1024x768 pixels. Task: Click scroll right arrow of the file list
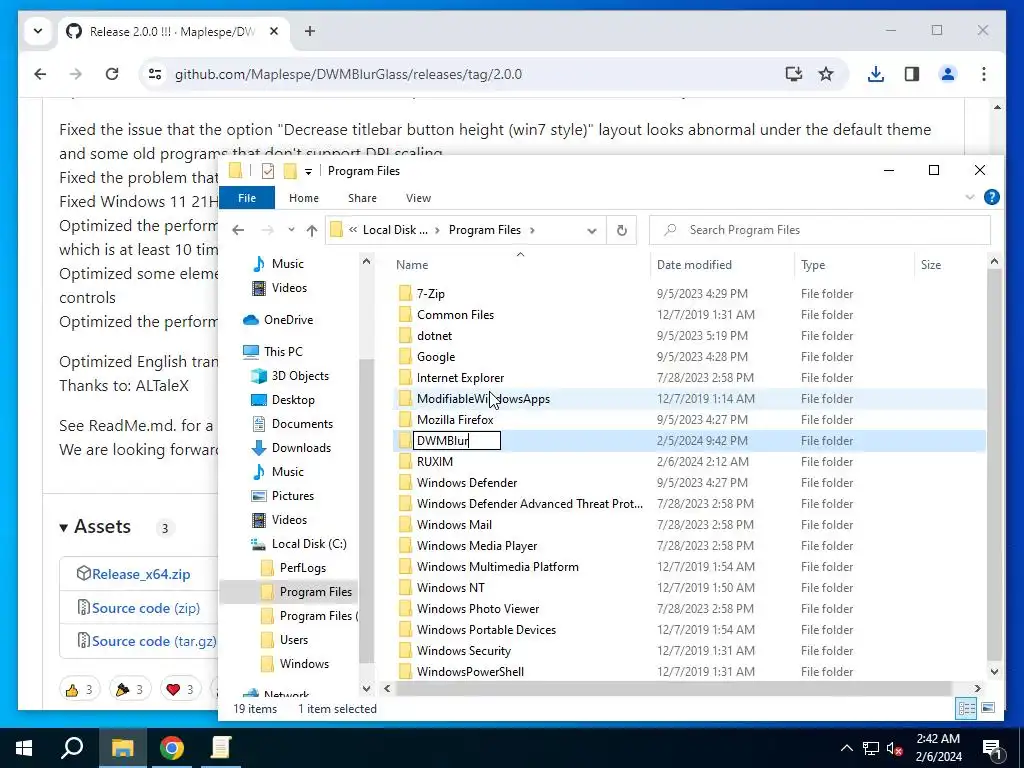pos(977,688)
